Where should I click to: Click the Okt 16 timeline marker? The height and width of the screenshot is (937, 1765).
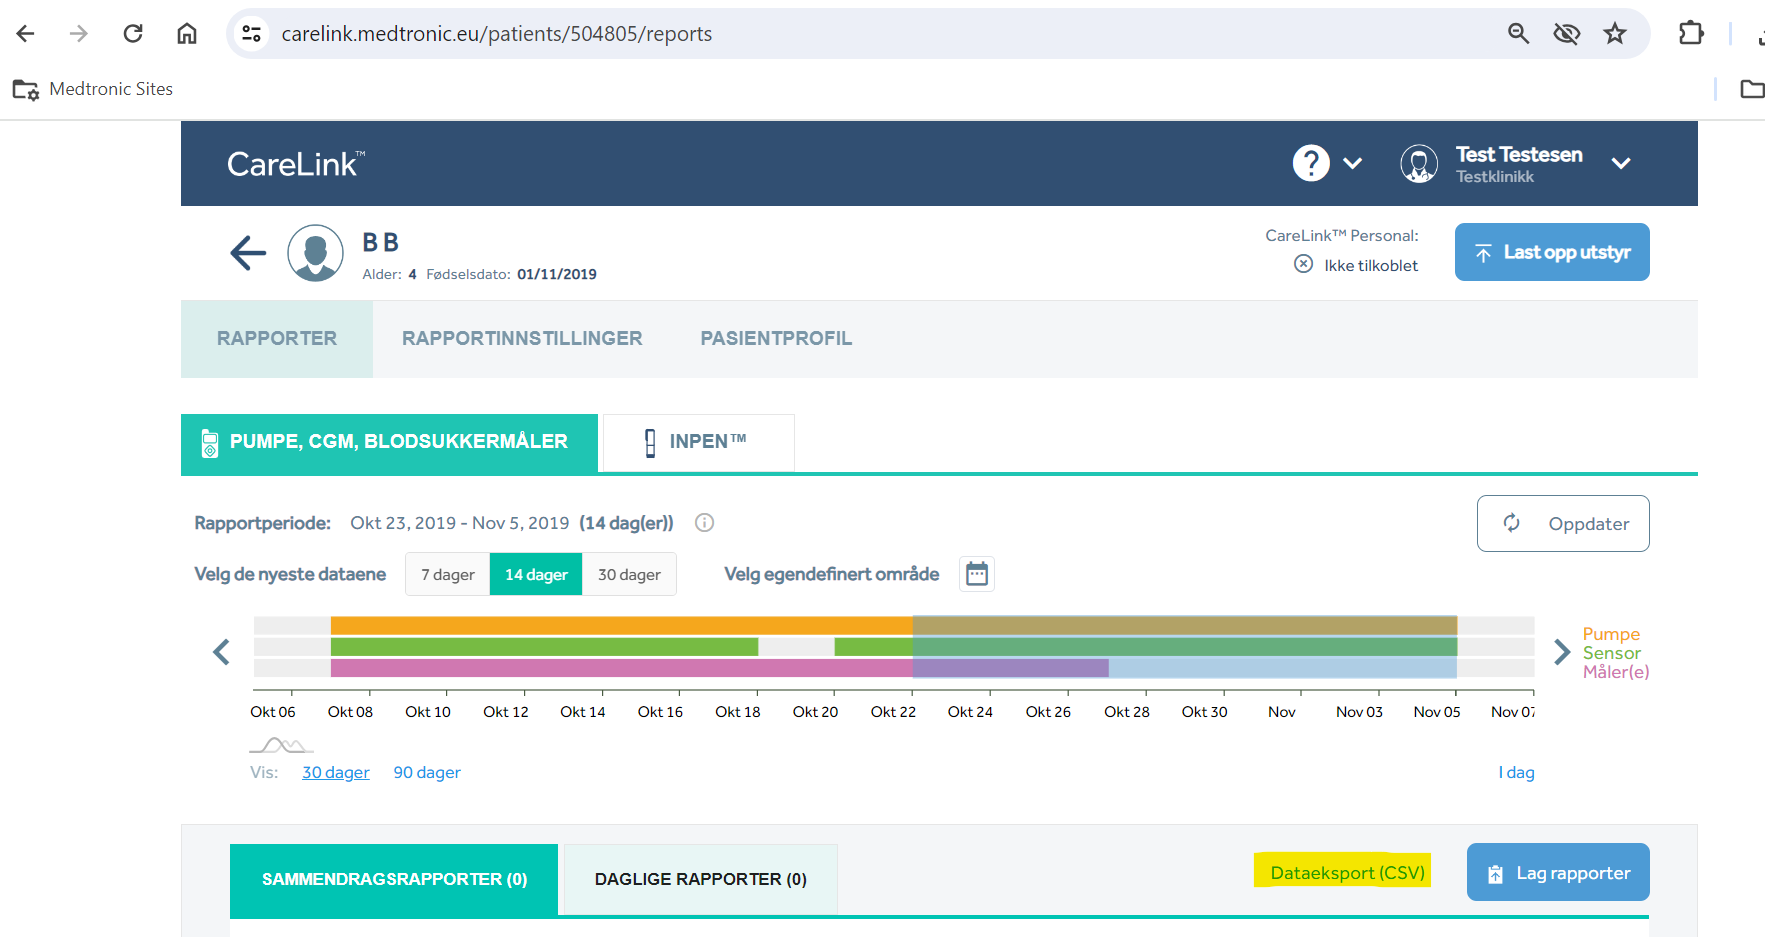[660, 712]
